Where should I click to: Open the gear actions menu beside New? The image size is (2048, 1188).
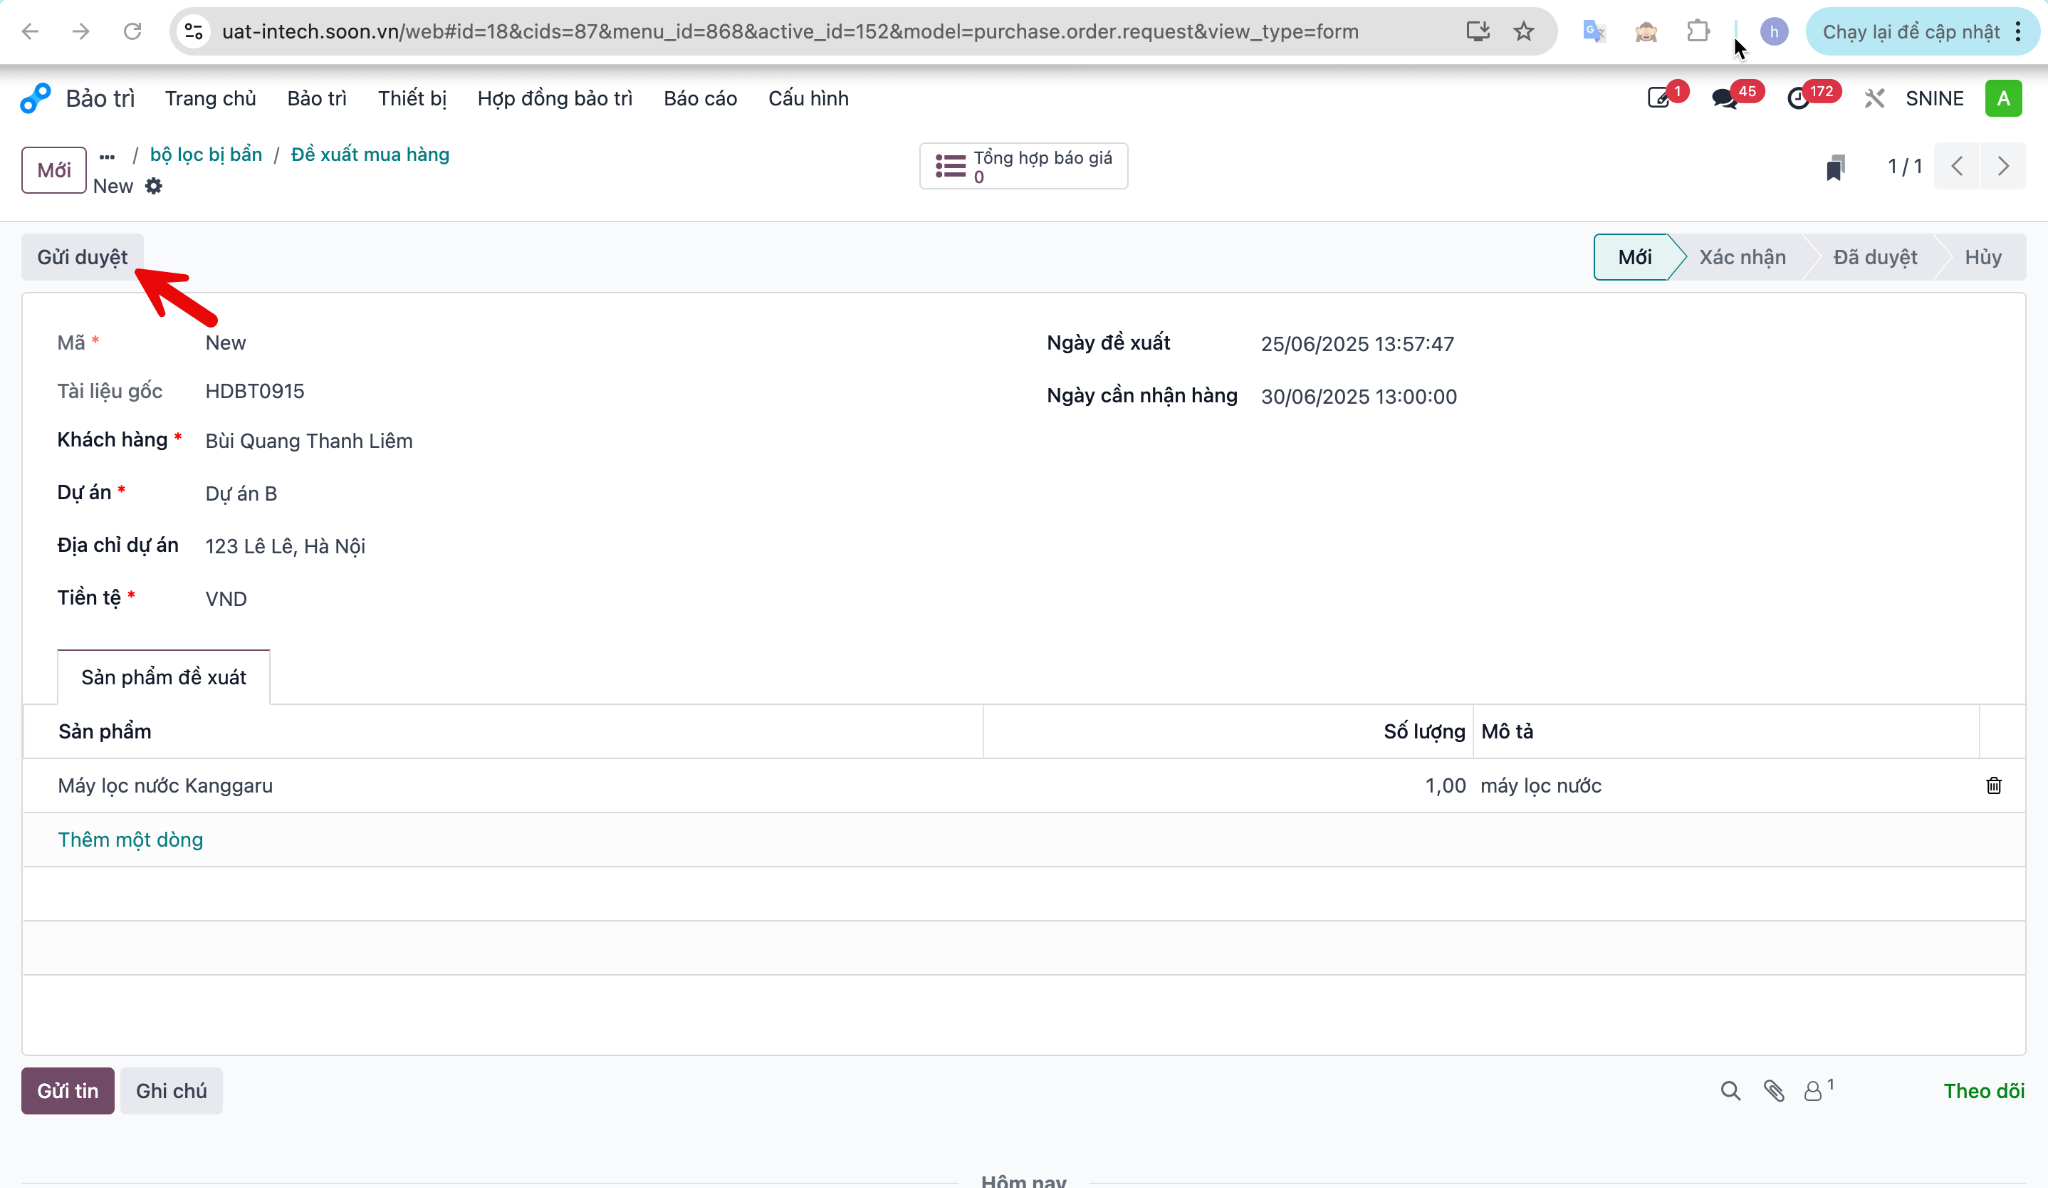pyautogui.click(x=153, y=186)
